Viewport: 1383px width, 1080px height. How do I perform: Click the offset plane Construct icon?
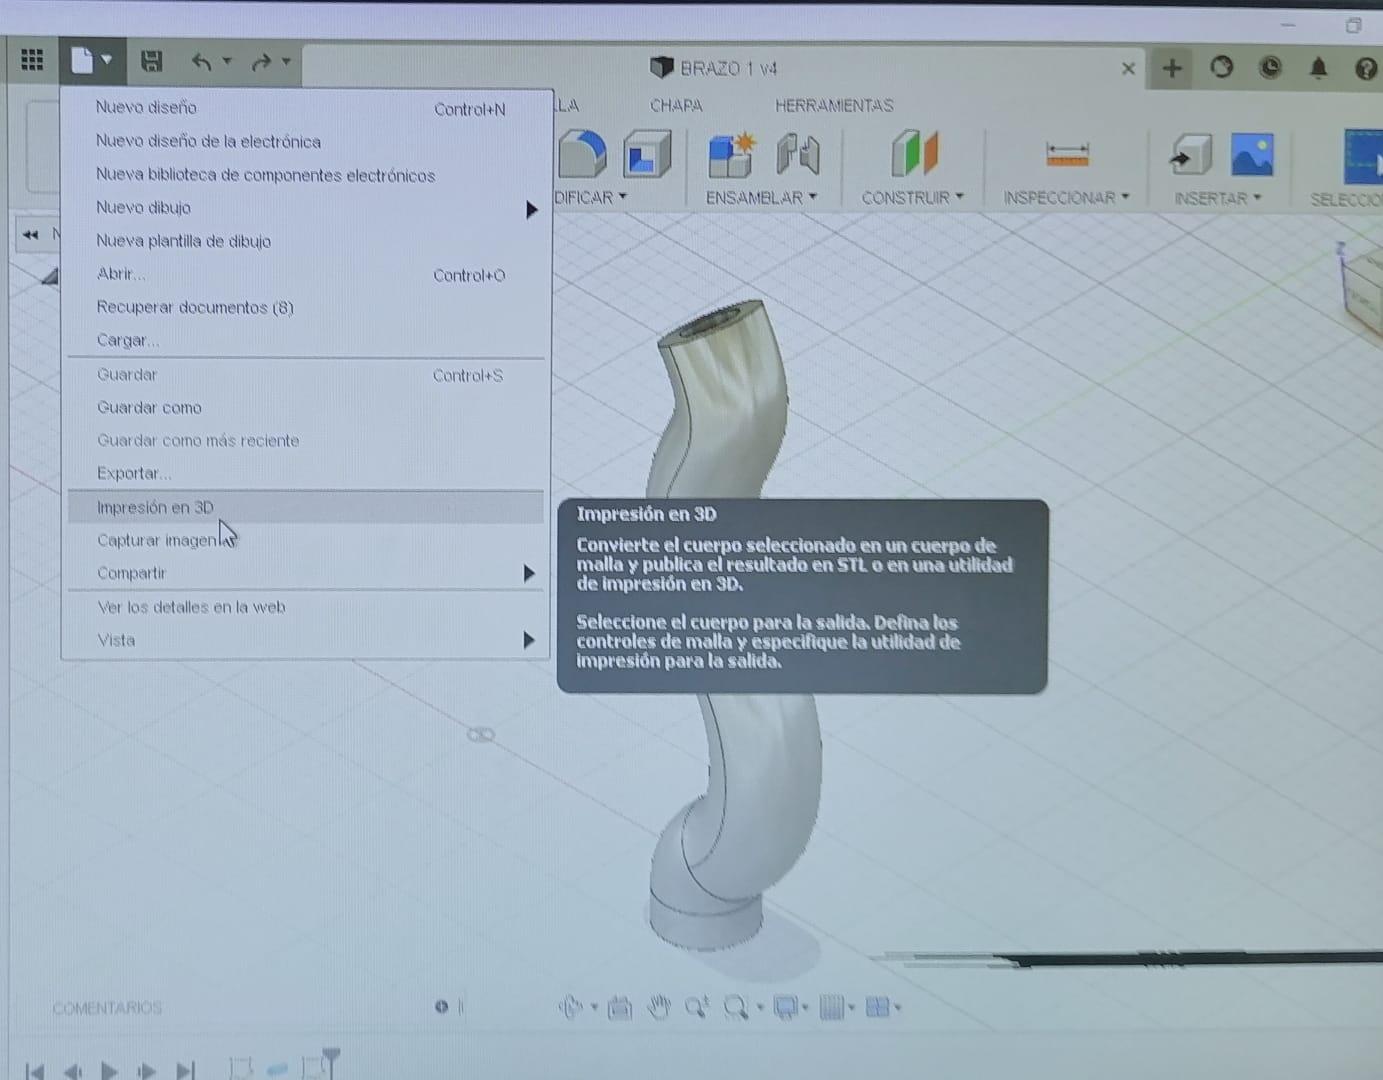914,154
